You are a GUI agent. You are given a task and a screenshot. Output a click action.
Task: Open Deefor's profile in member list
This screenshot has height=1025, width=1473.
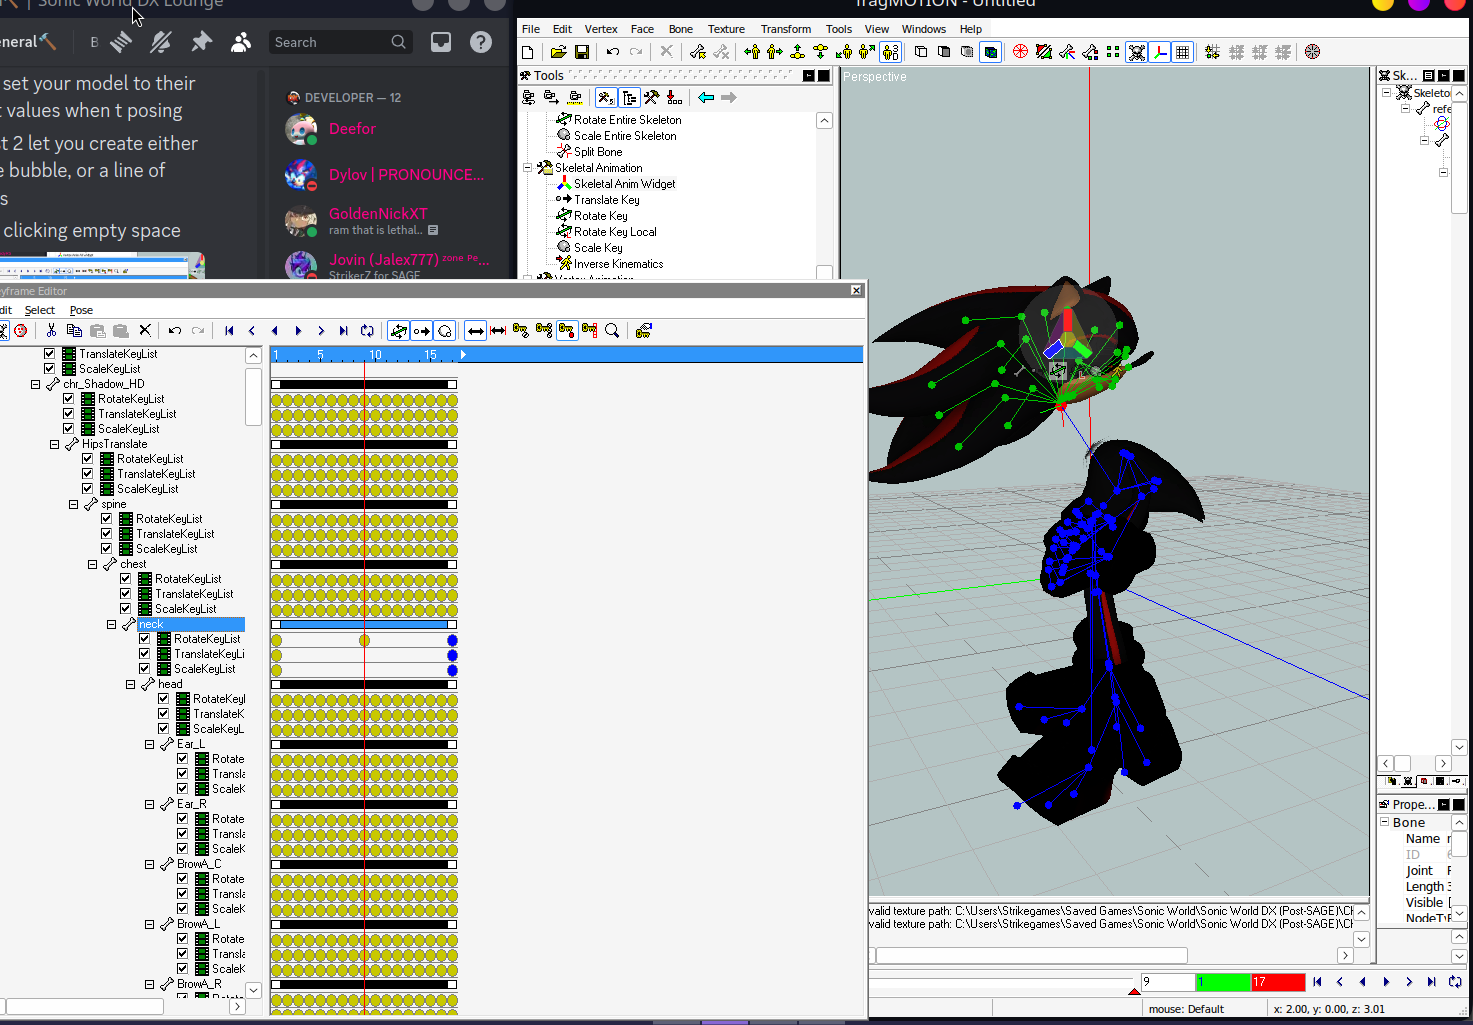tap(352, 129)
